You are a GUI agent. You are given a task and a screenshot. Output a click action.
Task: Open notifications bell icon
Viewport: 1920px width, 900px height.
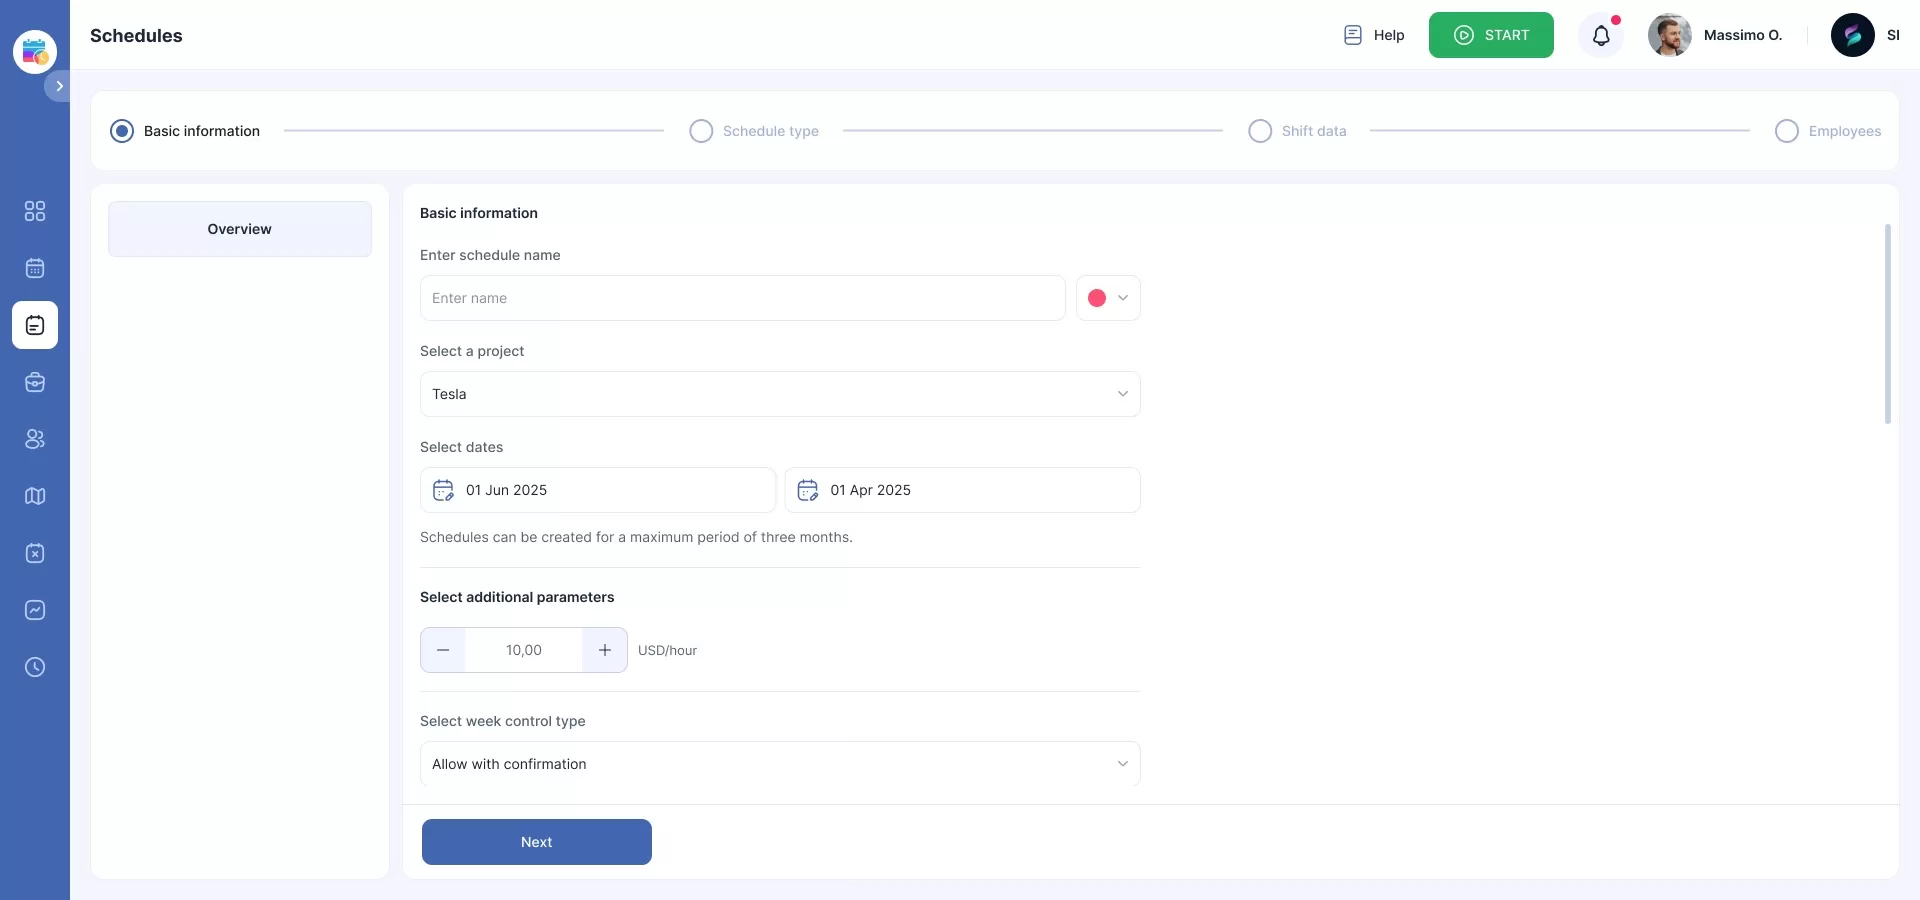(1601, 36)
